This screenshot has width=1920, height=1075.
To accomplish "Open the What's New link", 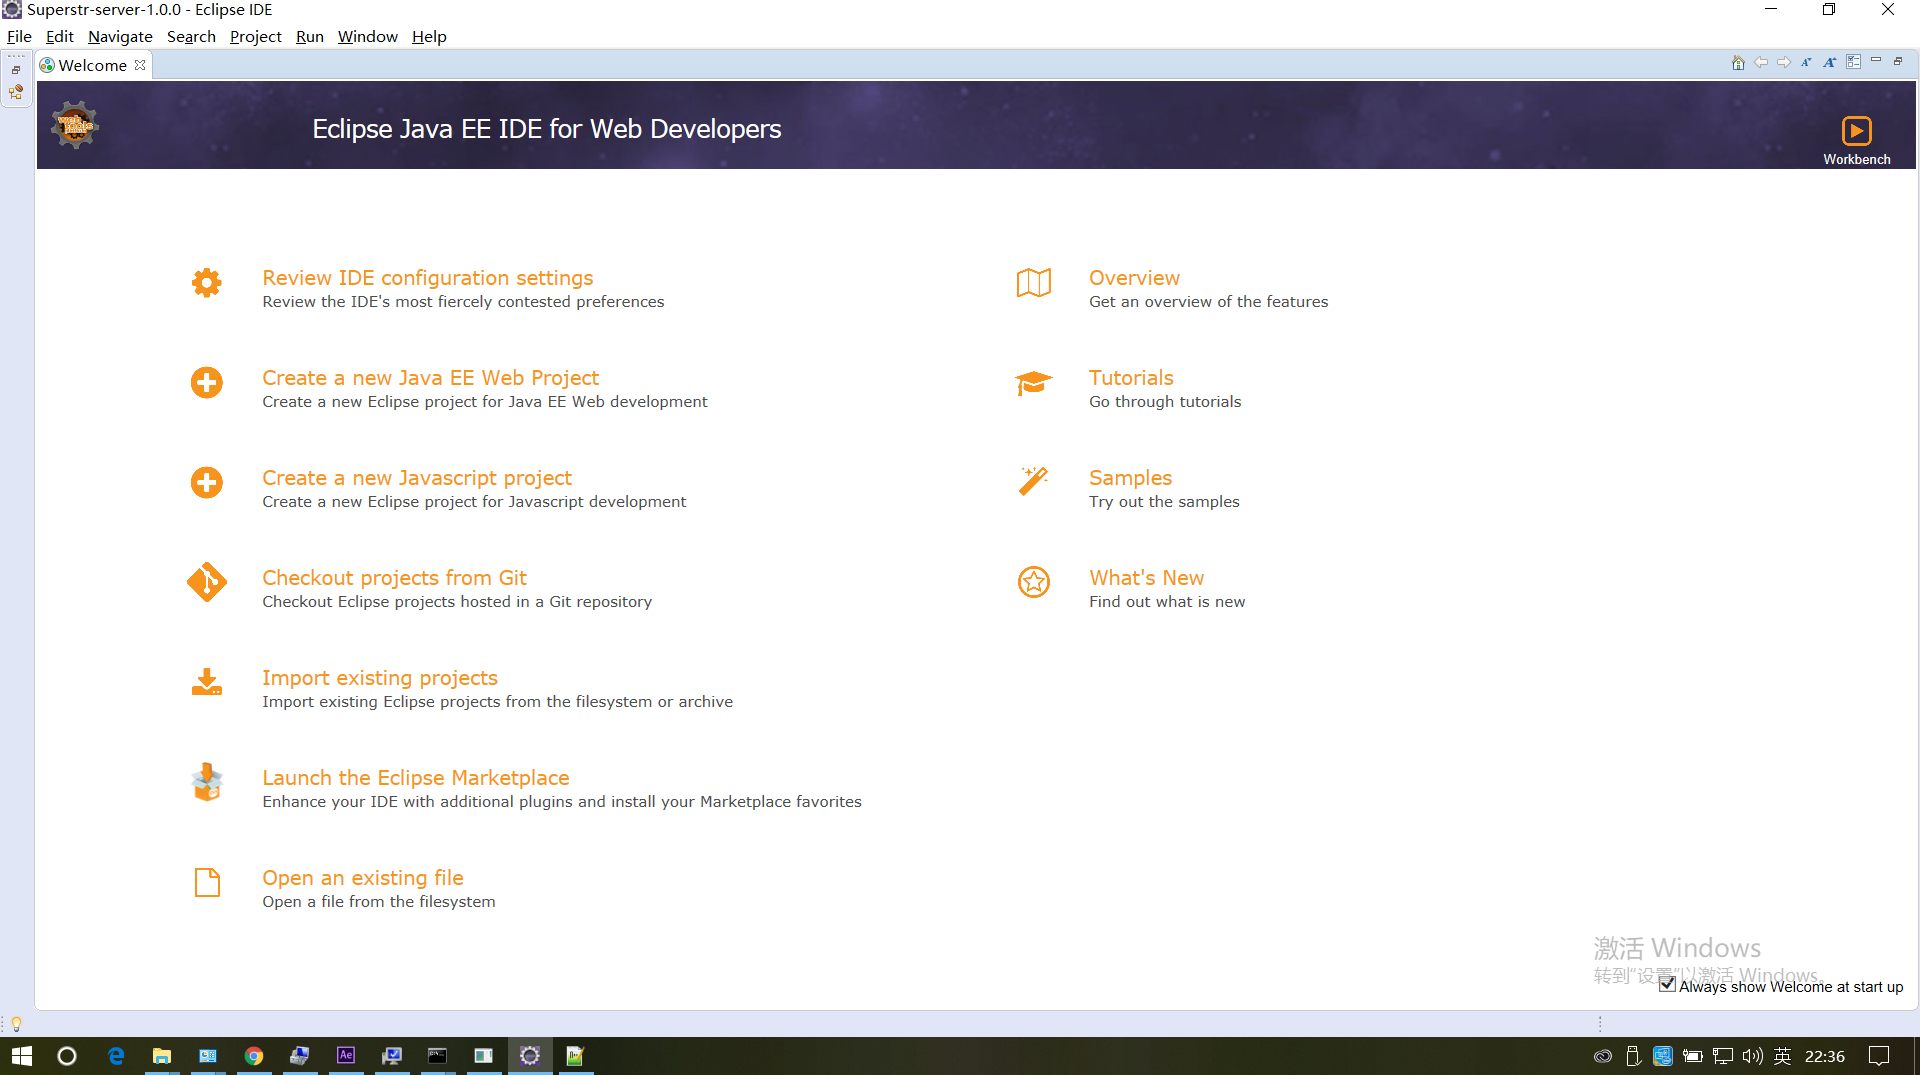I will (x=1146, y=578).
